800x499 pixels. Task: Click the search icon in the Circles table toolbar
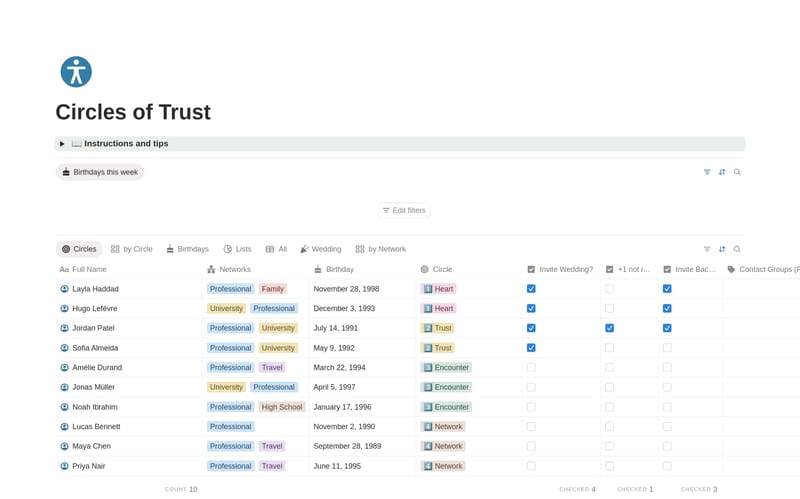(x=737, y=249)
